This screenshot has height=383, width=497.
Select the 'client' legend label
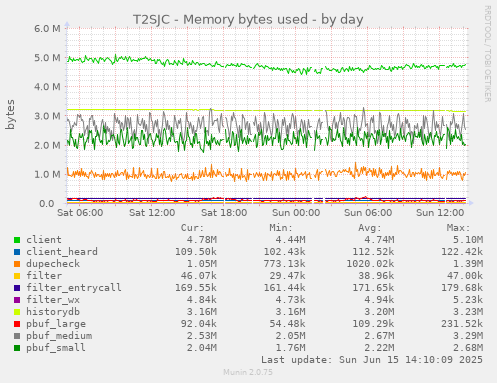(x=44, y=240)
